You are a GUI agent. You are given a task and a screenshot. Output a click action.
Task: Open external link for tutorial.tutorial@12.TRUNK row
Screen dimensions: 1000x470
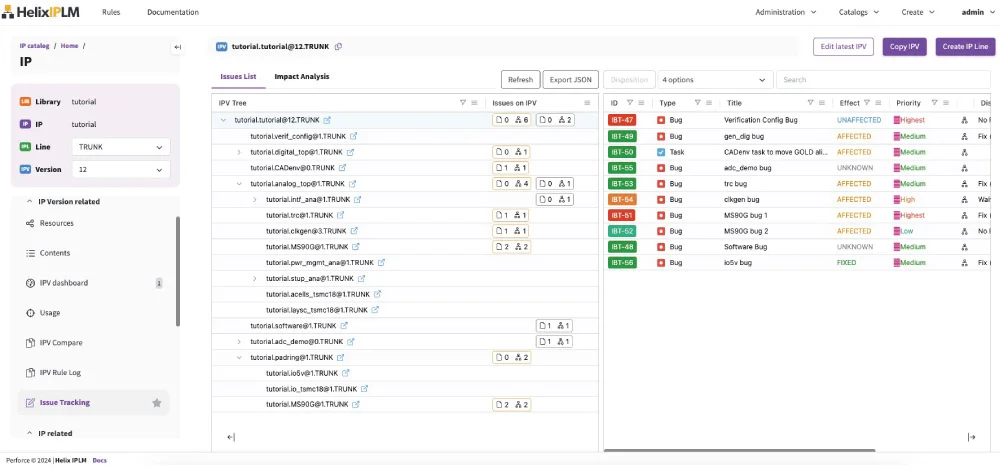click(x=327, y=120)
